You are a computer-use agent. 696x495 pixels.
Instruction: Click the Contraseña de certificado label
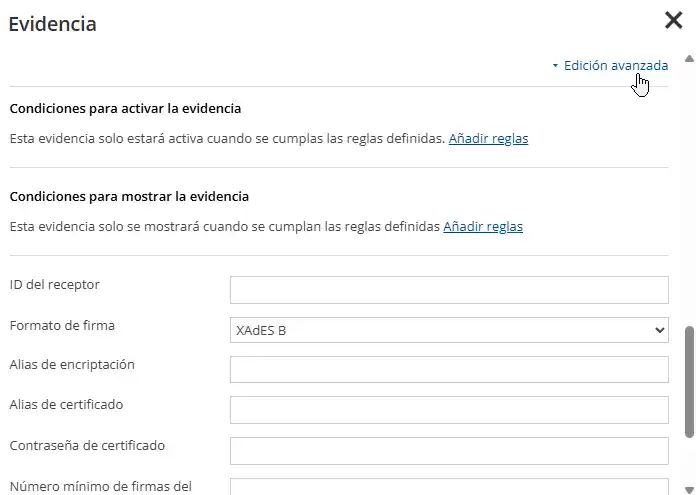[87, 445]
